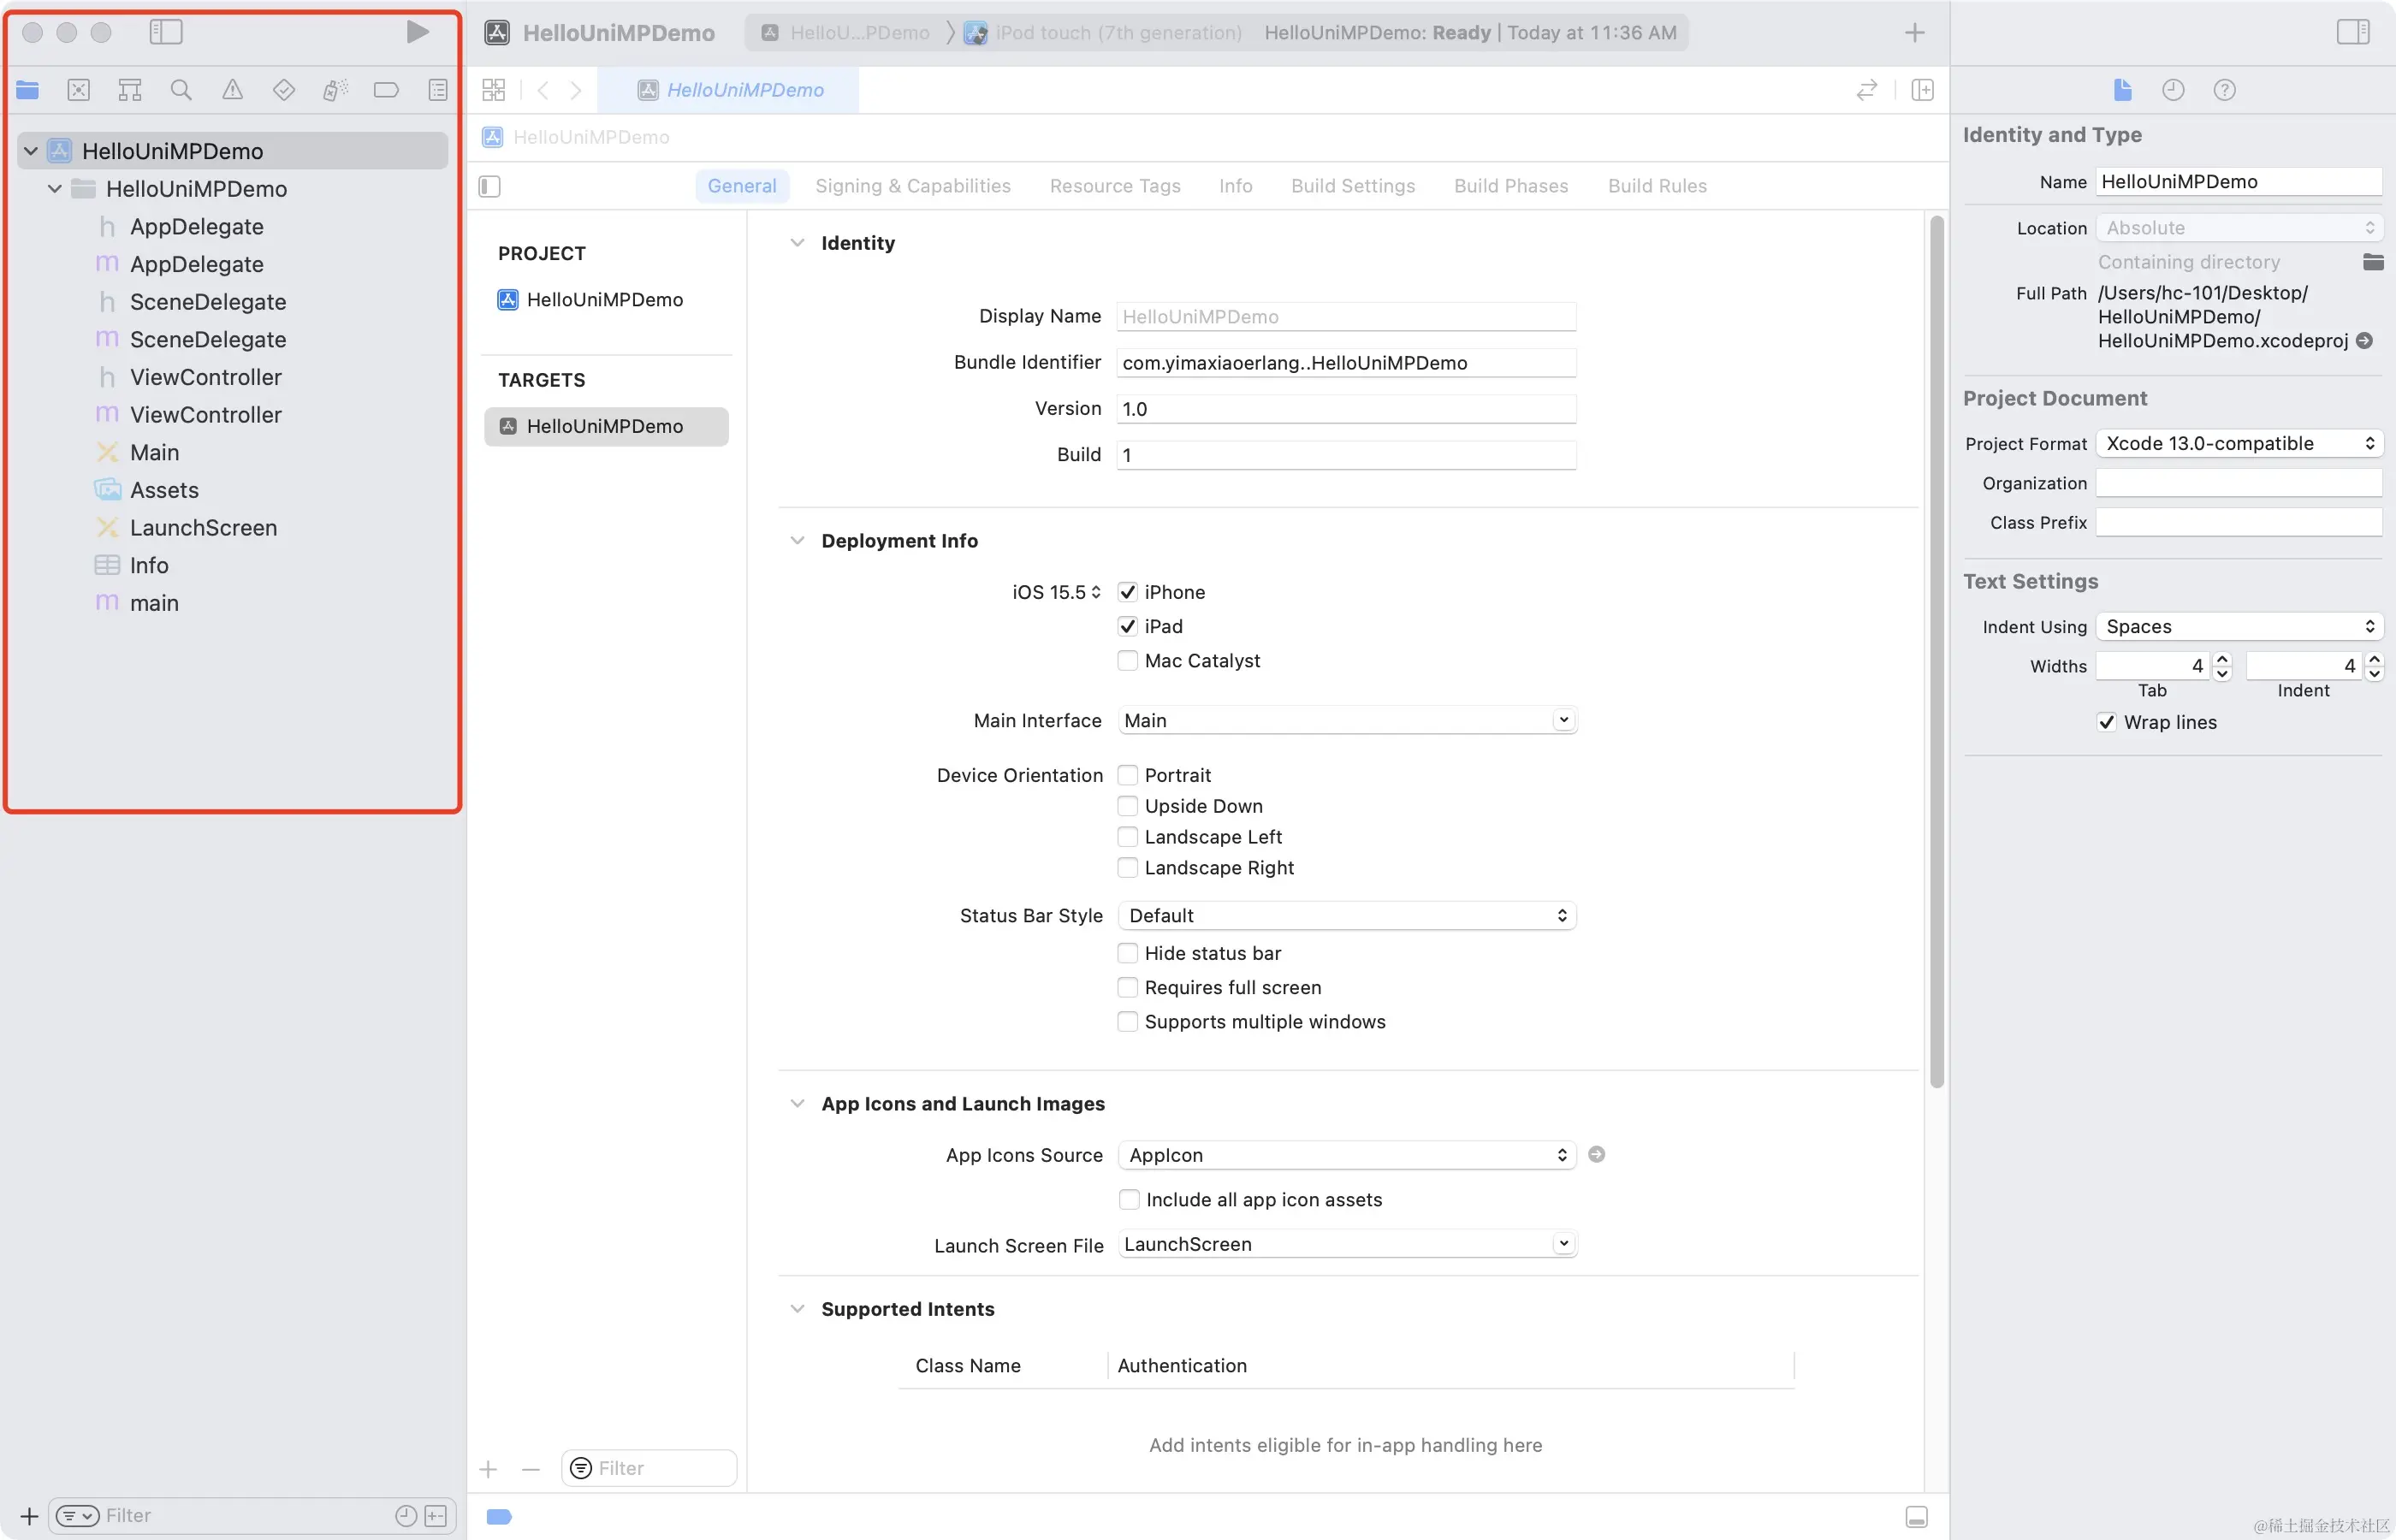Add a new target with plus button

pyautogui.click(x=488, y=1469)
